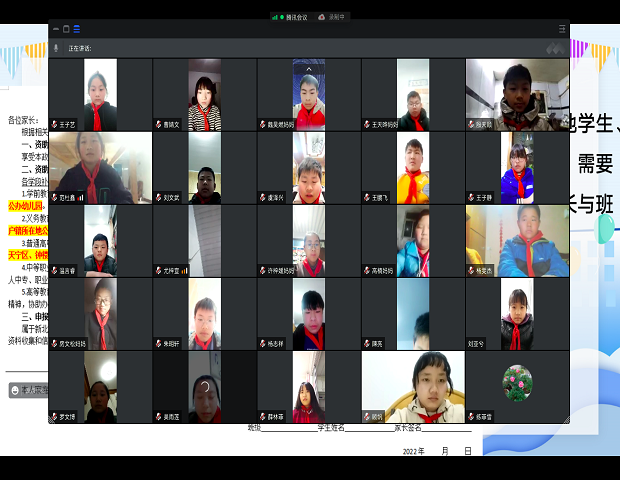Check the green network signal bars icon

[x=275, y=17]
